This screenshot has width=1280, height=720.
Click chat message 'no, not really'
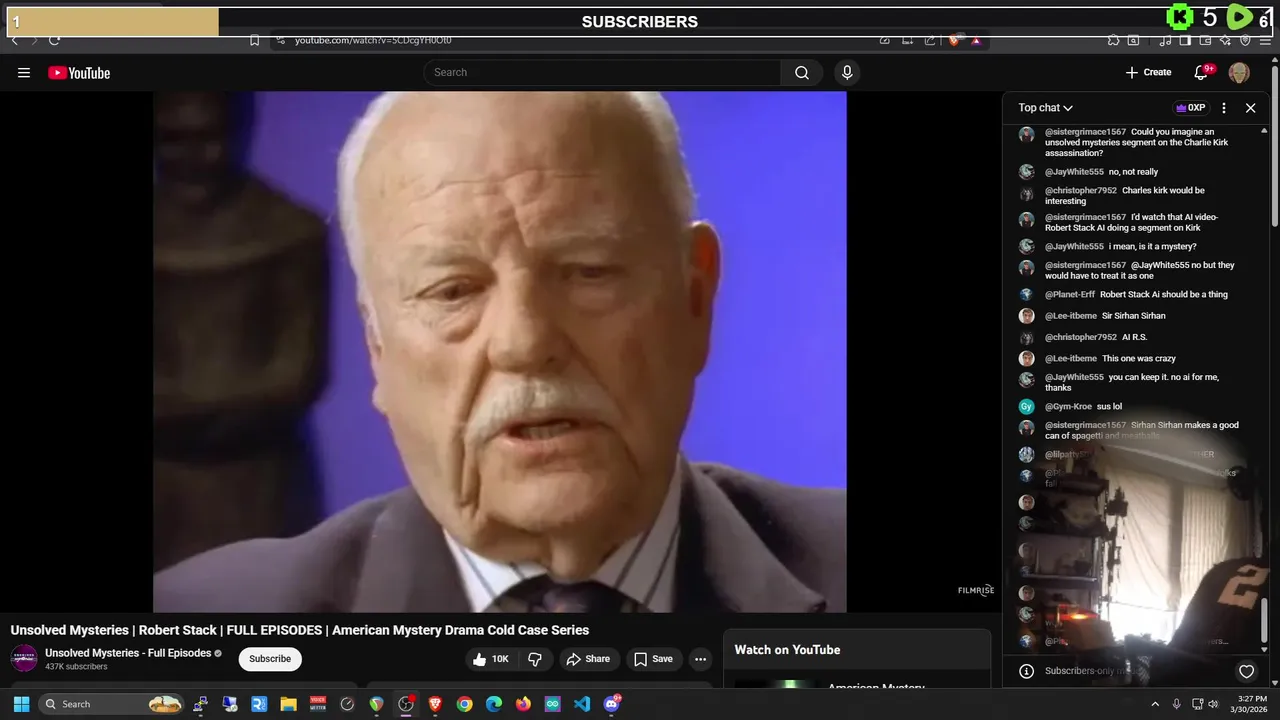pos(1133,172)
